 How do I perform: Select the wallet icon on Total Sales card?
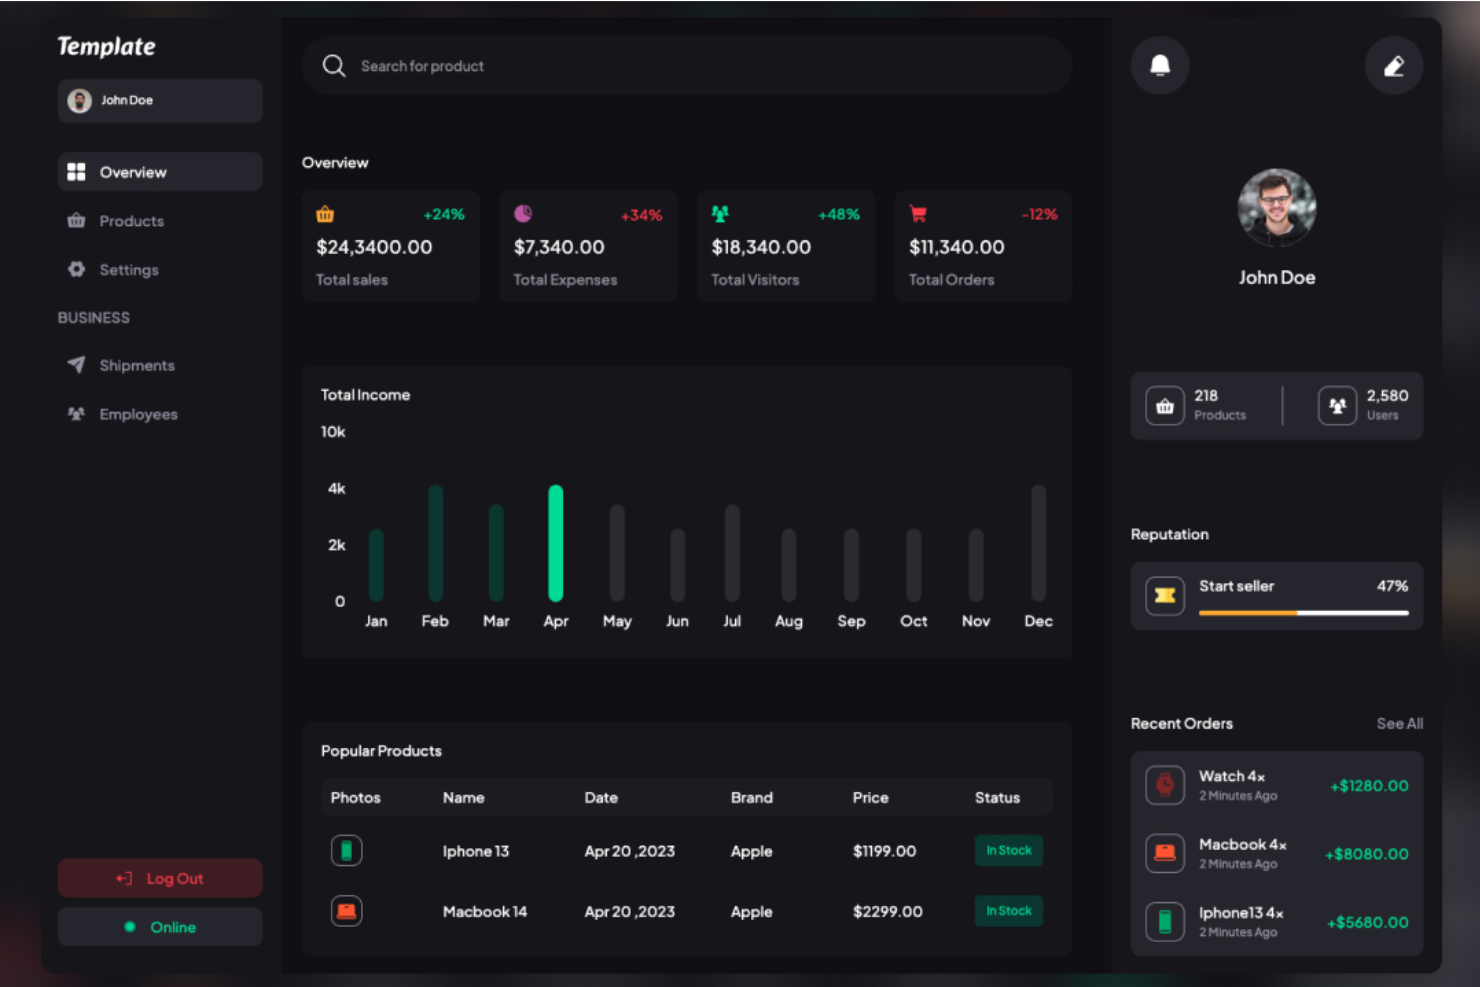coord(324,213)
